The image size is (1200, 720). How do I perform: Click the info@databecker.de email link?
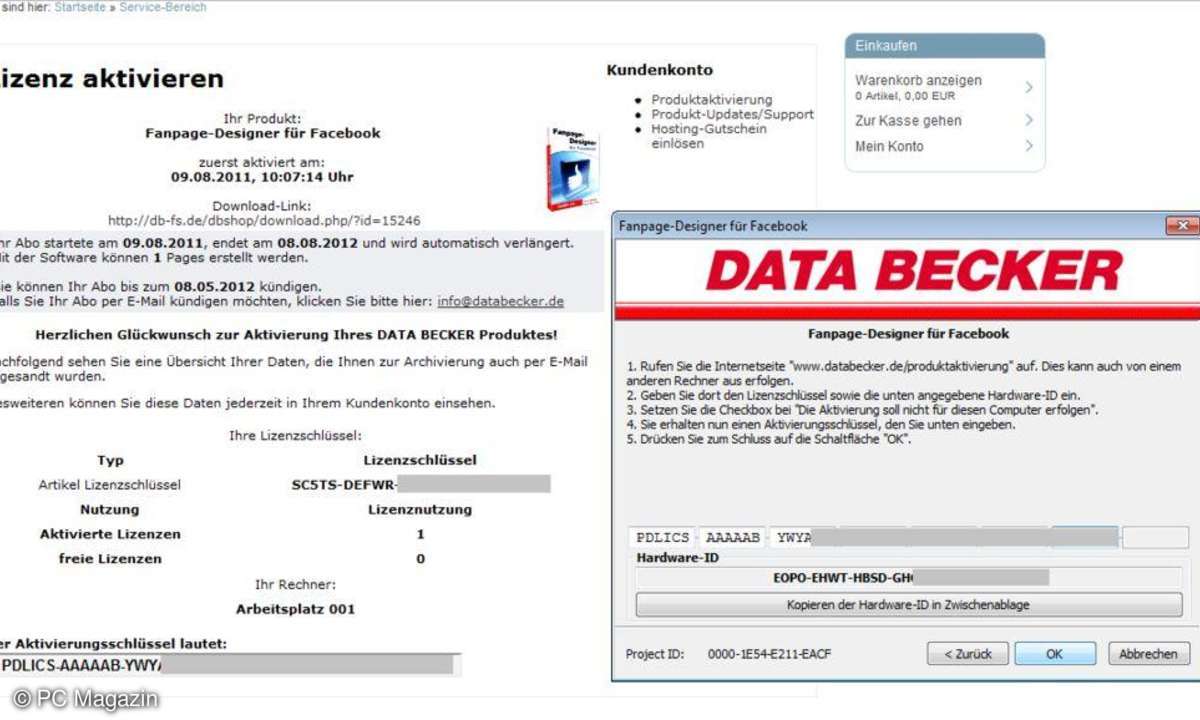500,301
